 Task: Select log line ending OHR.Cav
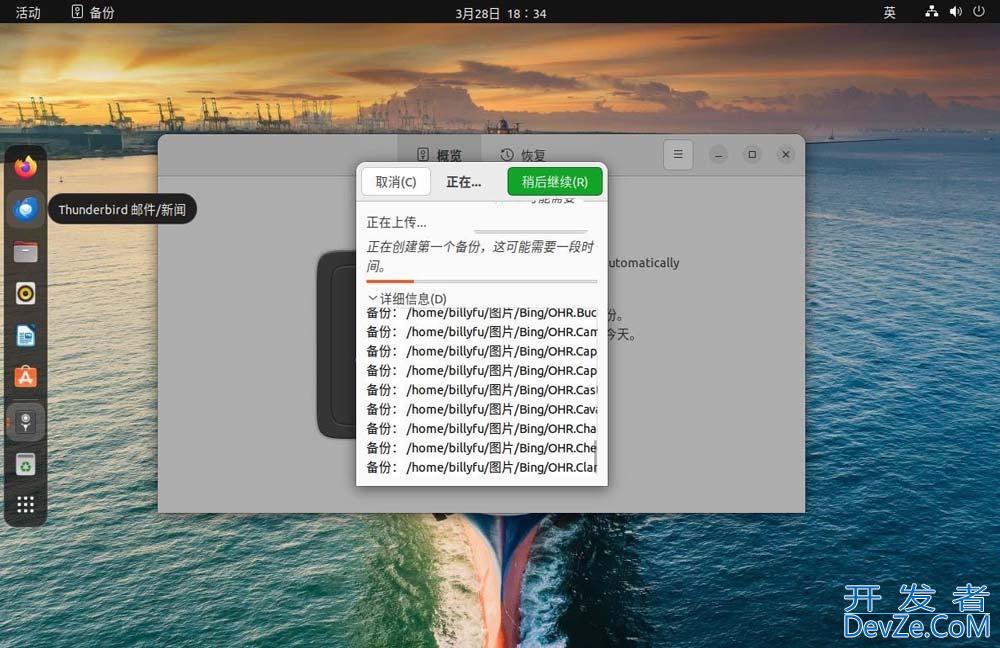pyautogui.click(x=482, y=409)
